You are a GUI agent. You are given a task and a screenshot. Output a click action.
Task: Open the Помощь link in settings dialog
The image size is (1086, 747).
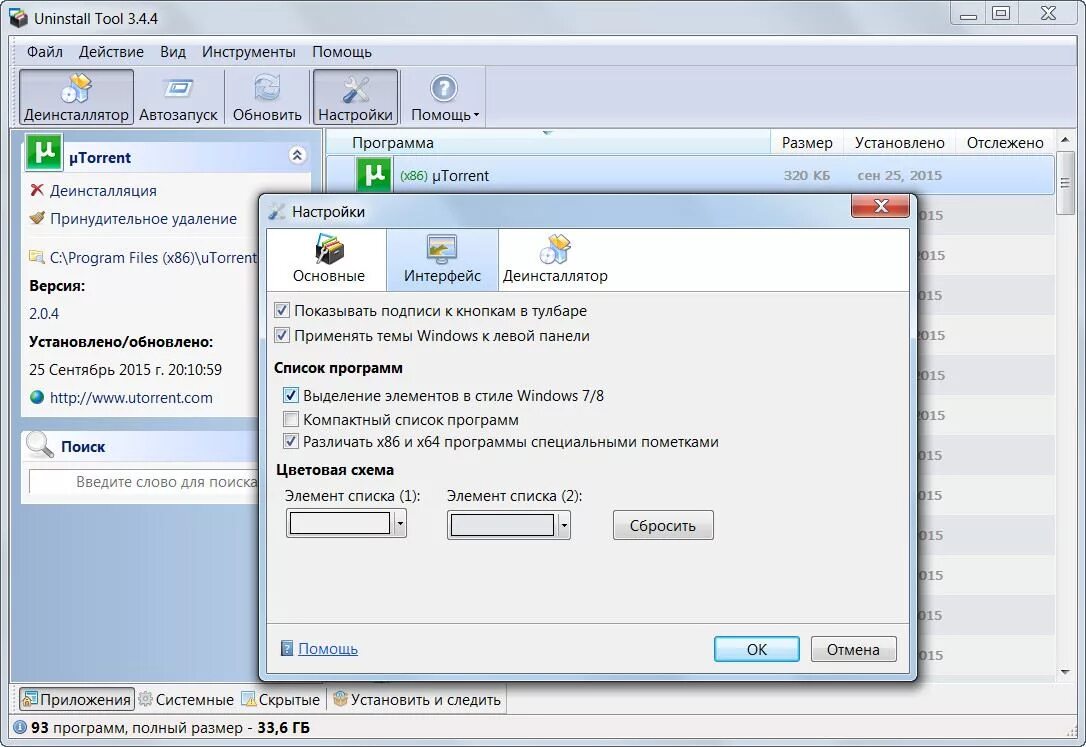click(328, 649)
